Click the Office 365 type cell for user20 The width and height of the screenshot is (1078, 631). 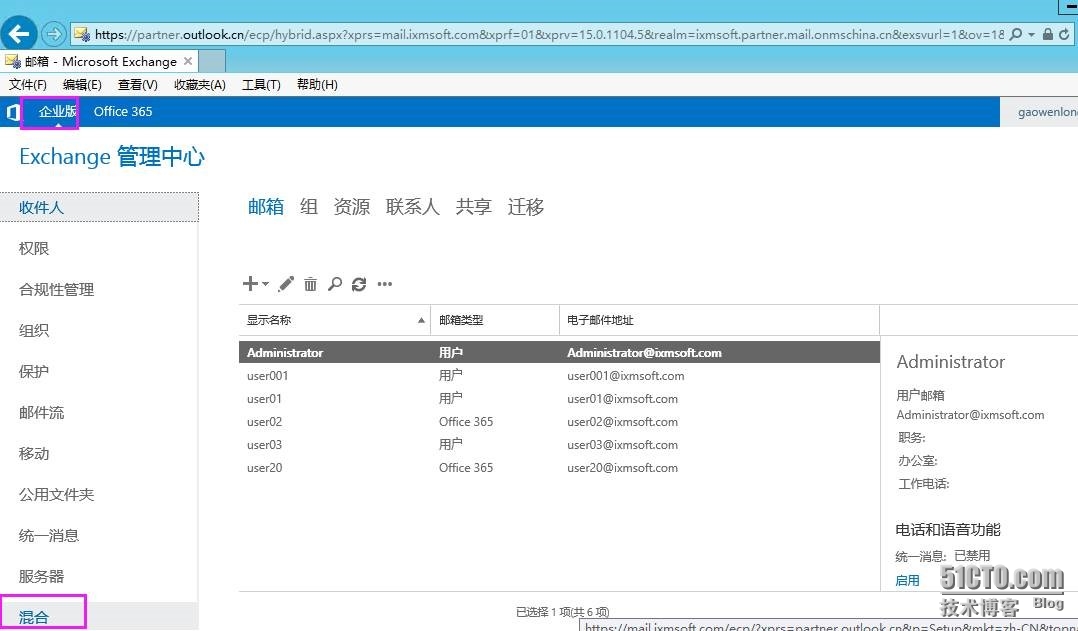point(466,467)
